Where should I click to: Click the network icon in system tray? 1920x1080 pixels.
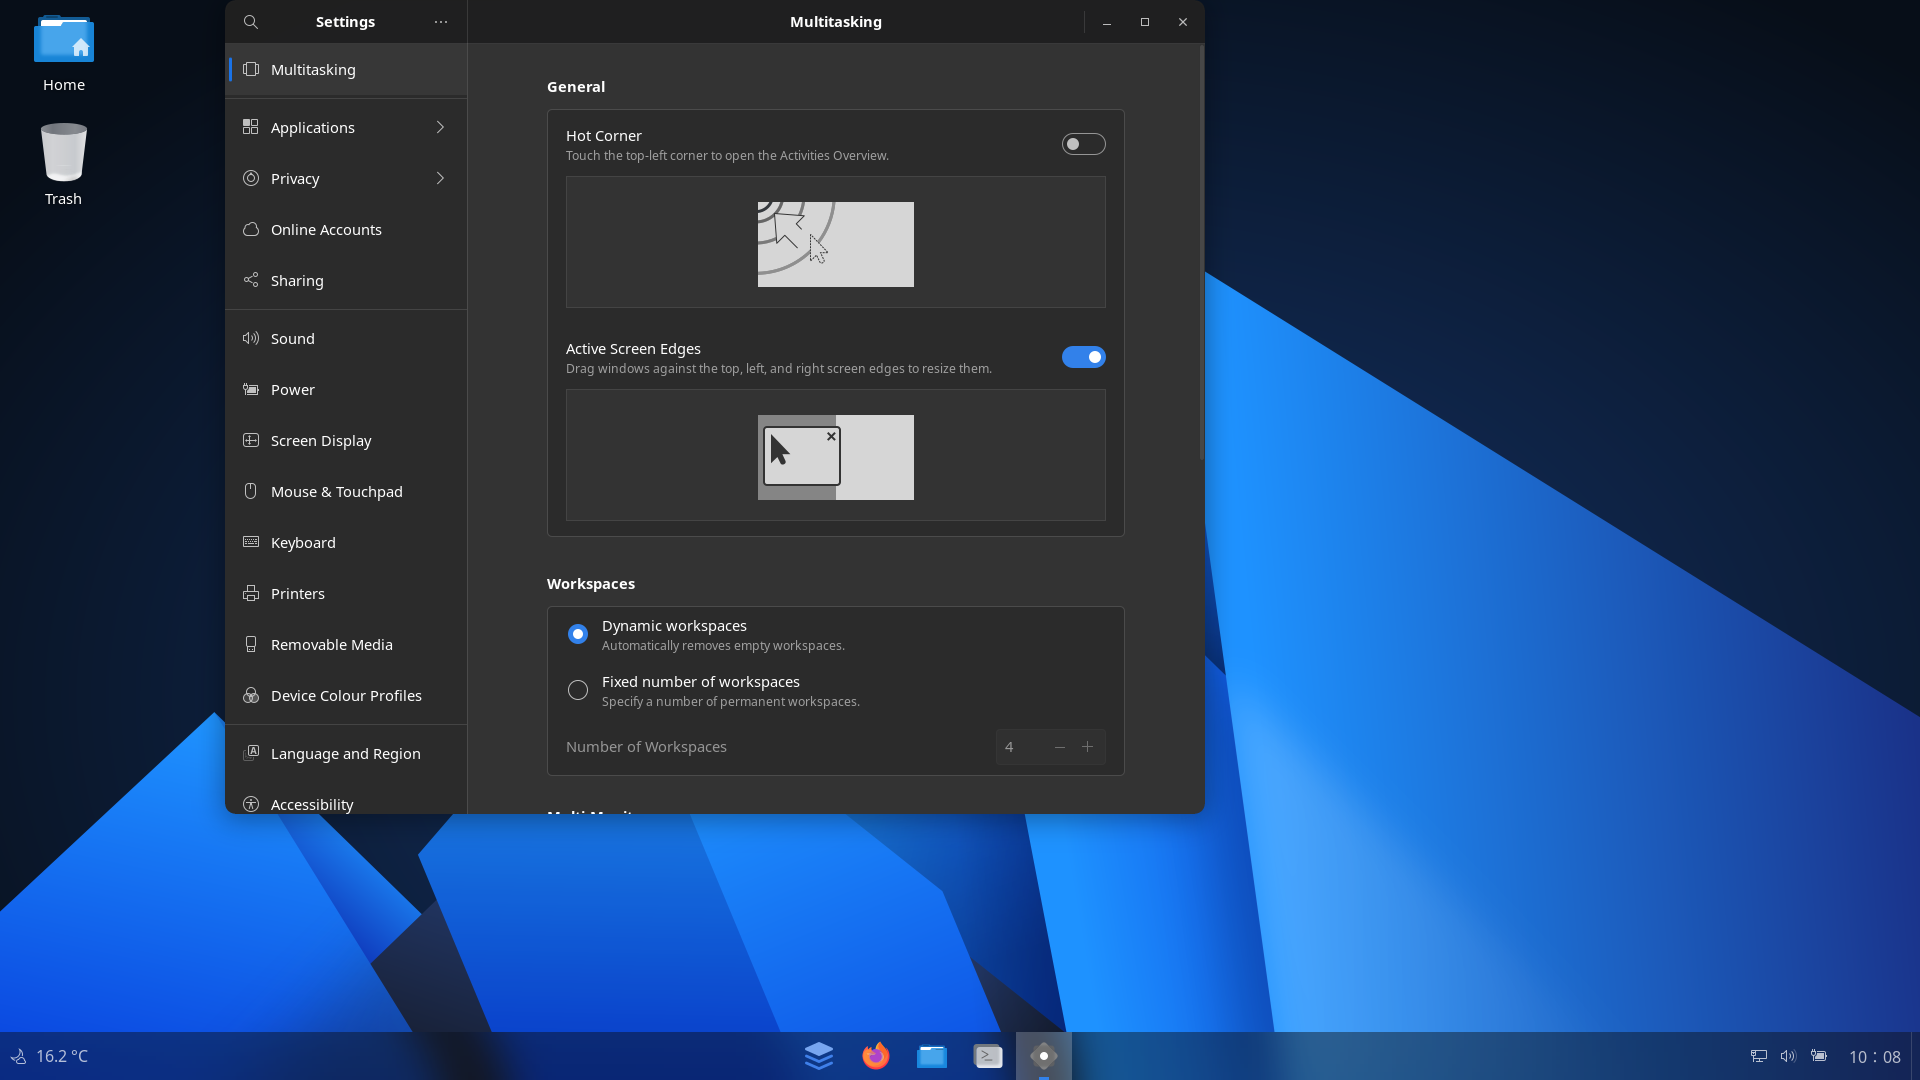(1758, 1056)
